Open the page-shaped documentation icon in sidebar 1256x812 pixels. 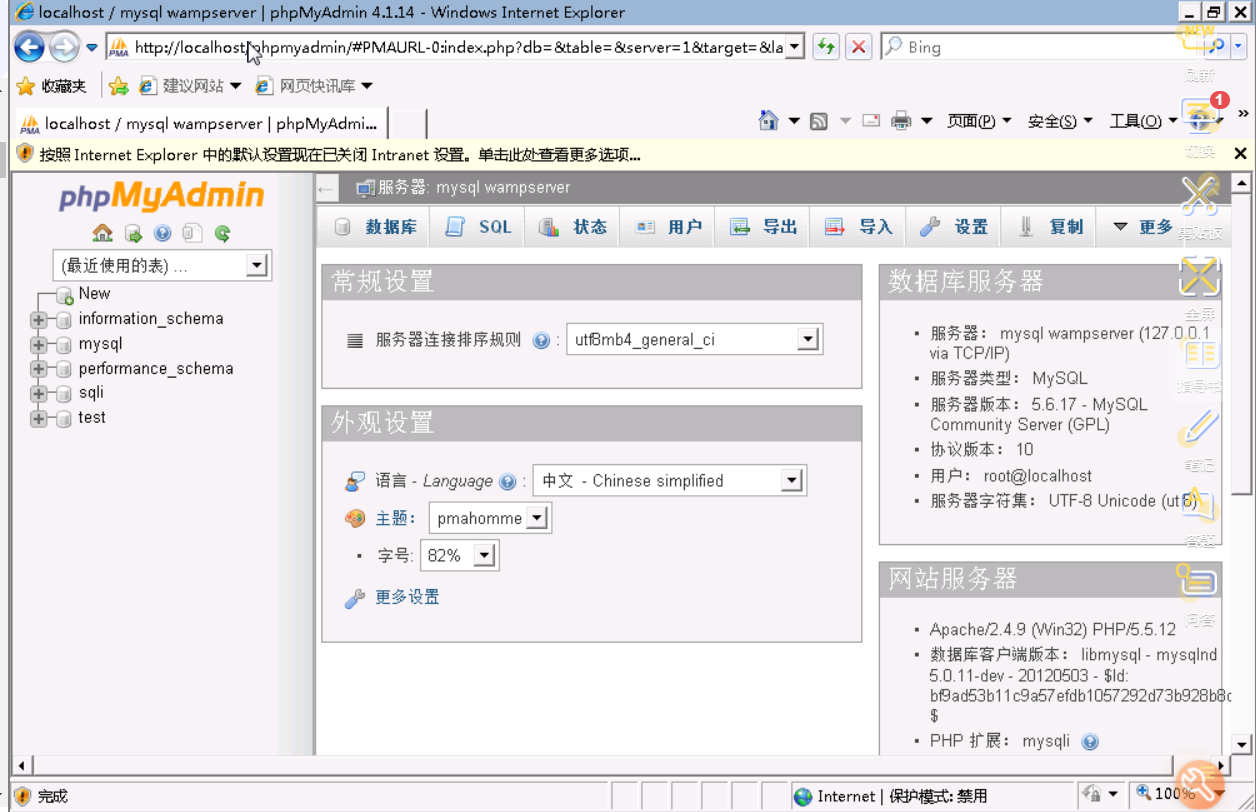[x=192, y=233]
